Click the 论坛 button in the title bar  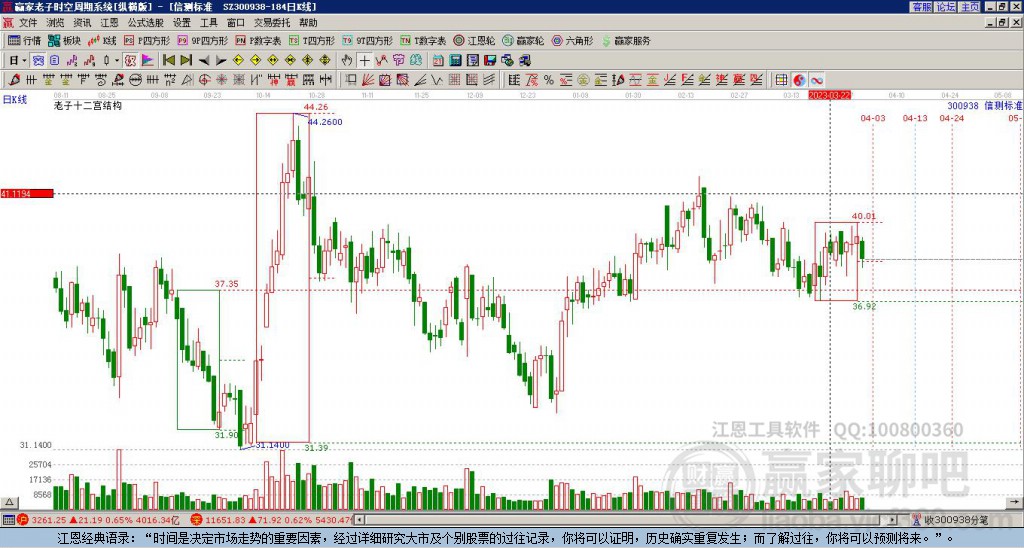coord(946,7)
